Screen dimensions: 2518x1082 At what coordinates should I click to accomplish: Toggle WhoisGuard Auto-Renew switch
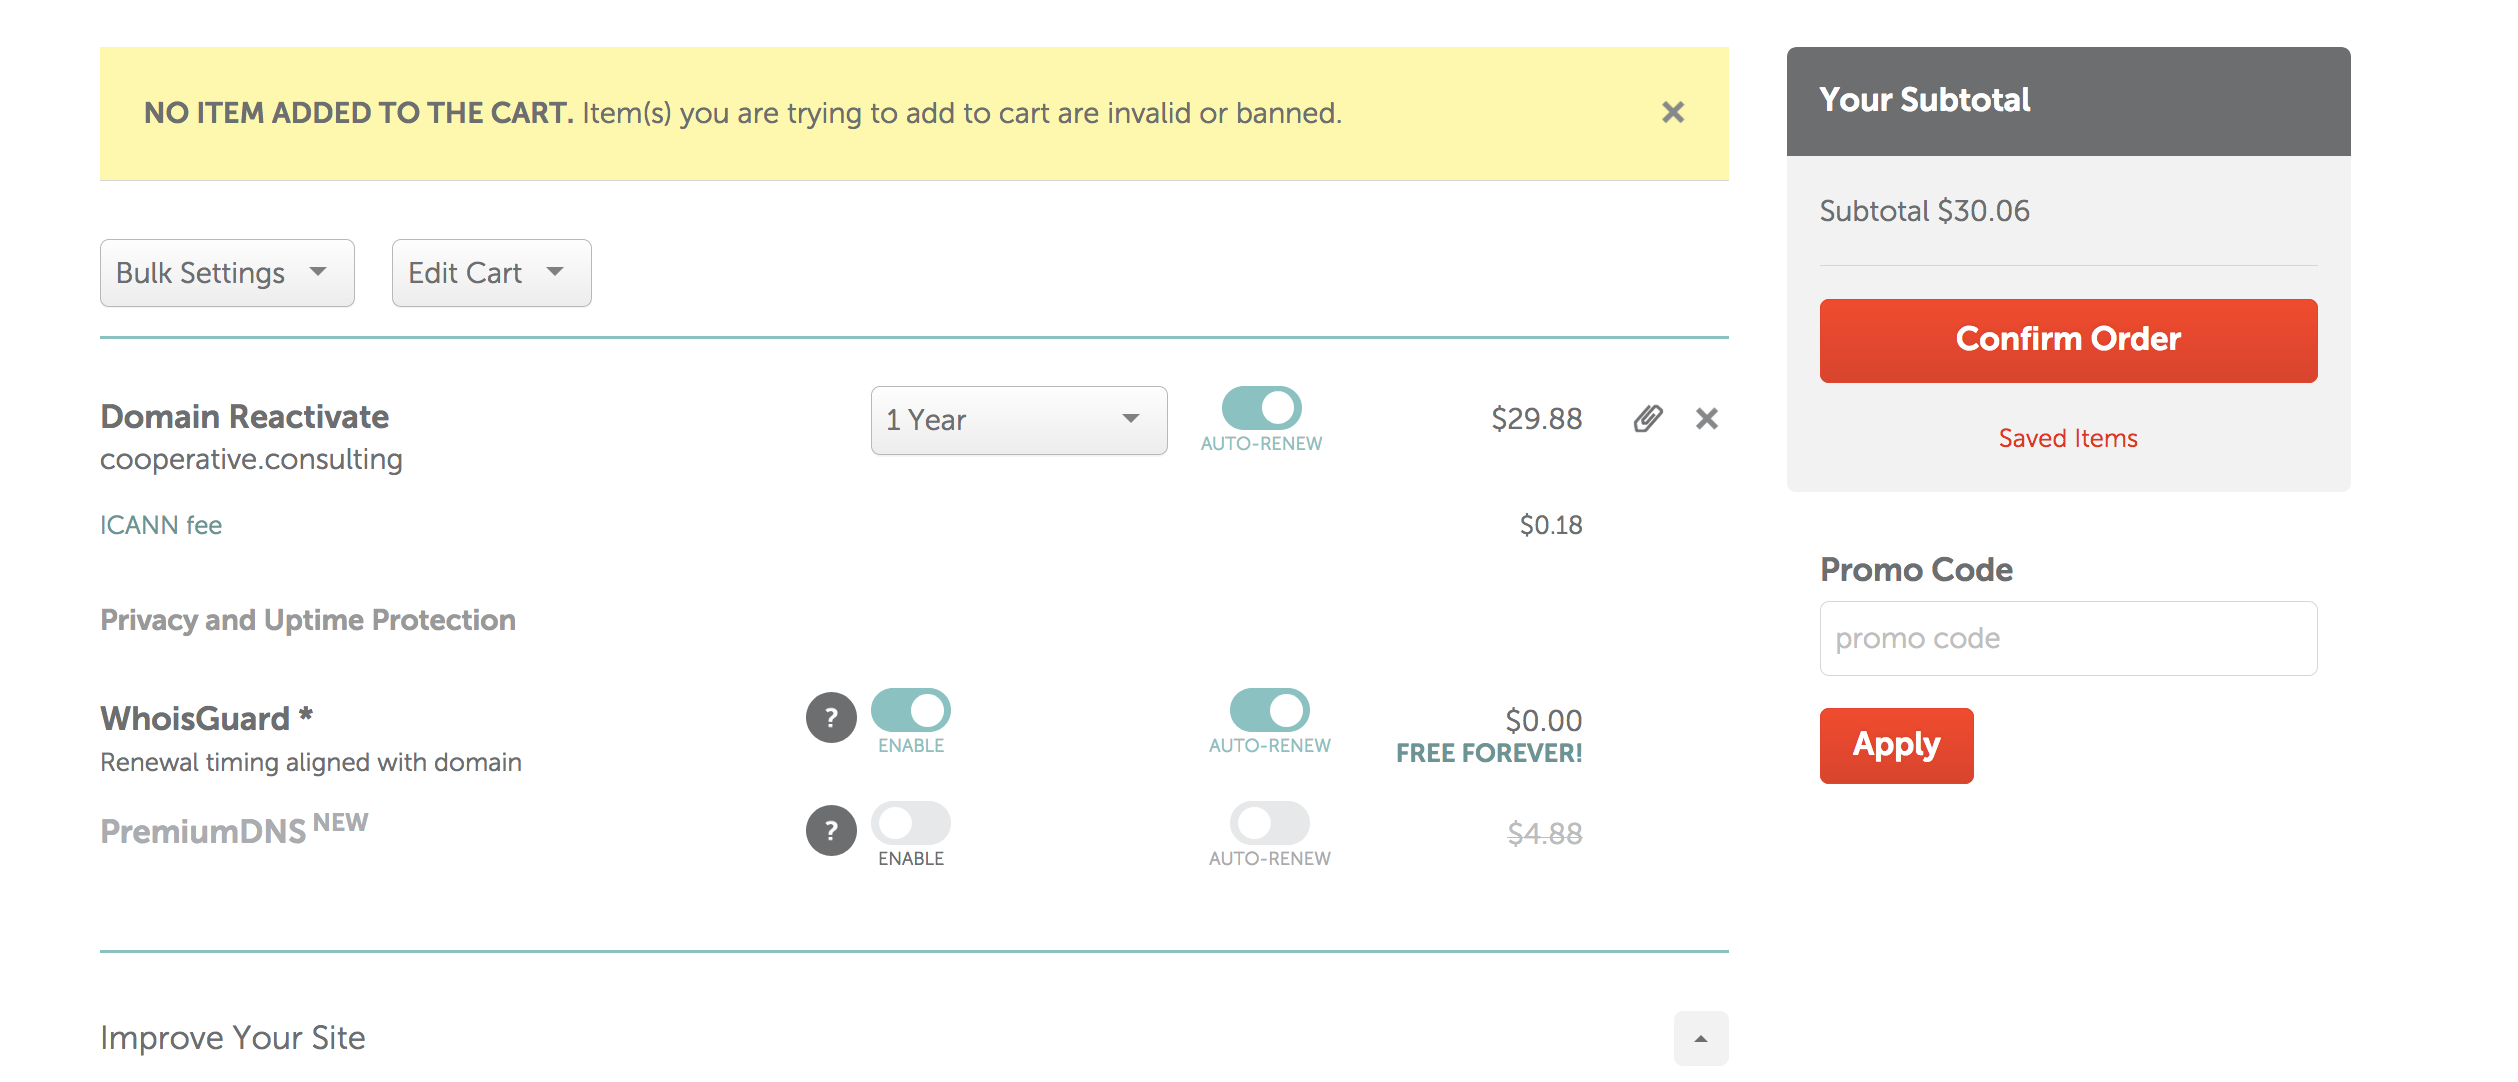click(x=1269, y=710)
